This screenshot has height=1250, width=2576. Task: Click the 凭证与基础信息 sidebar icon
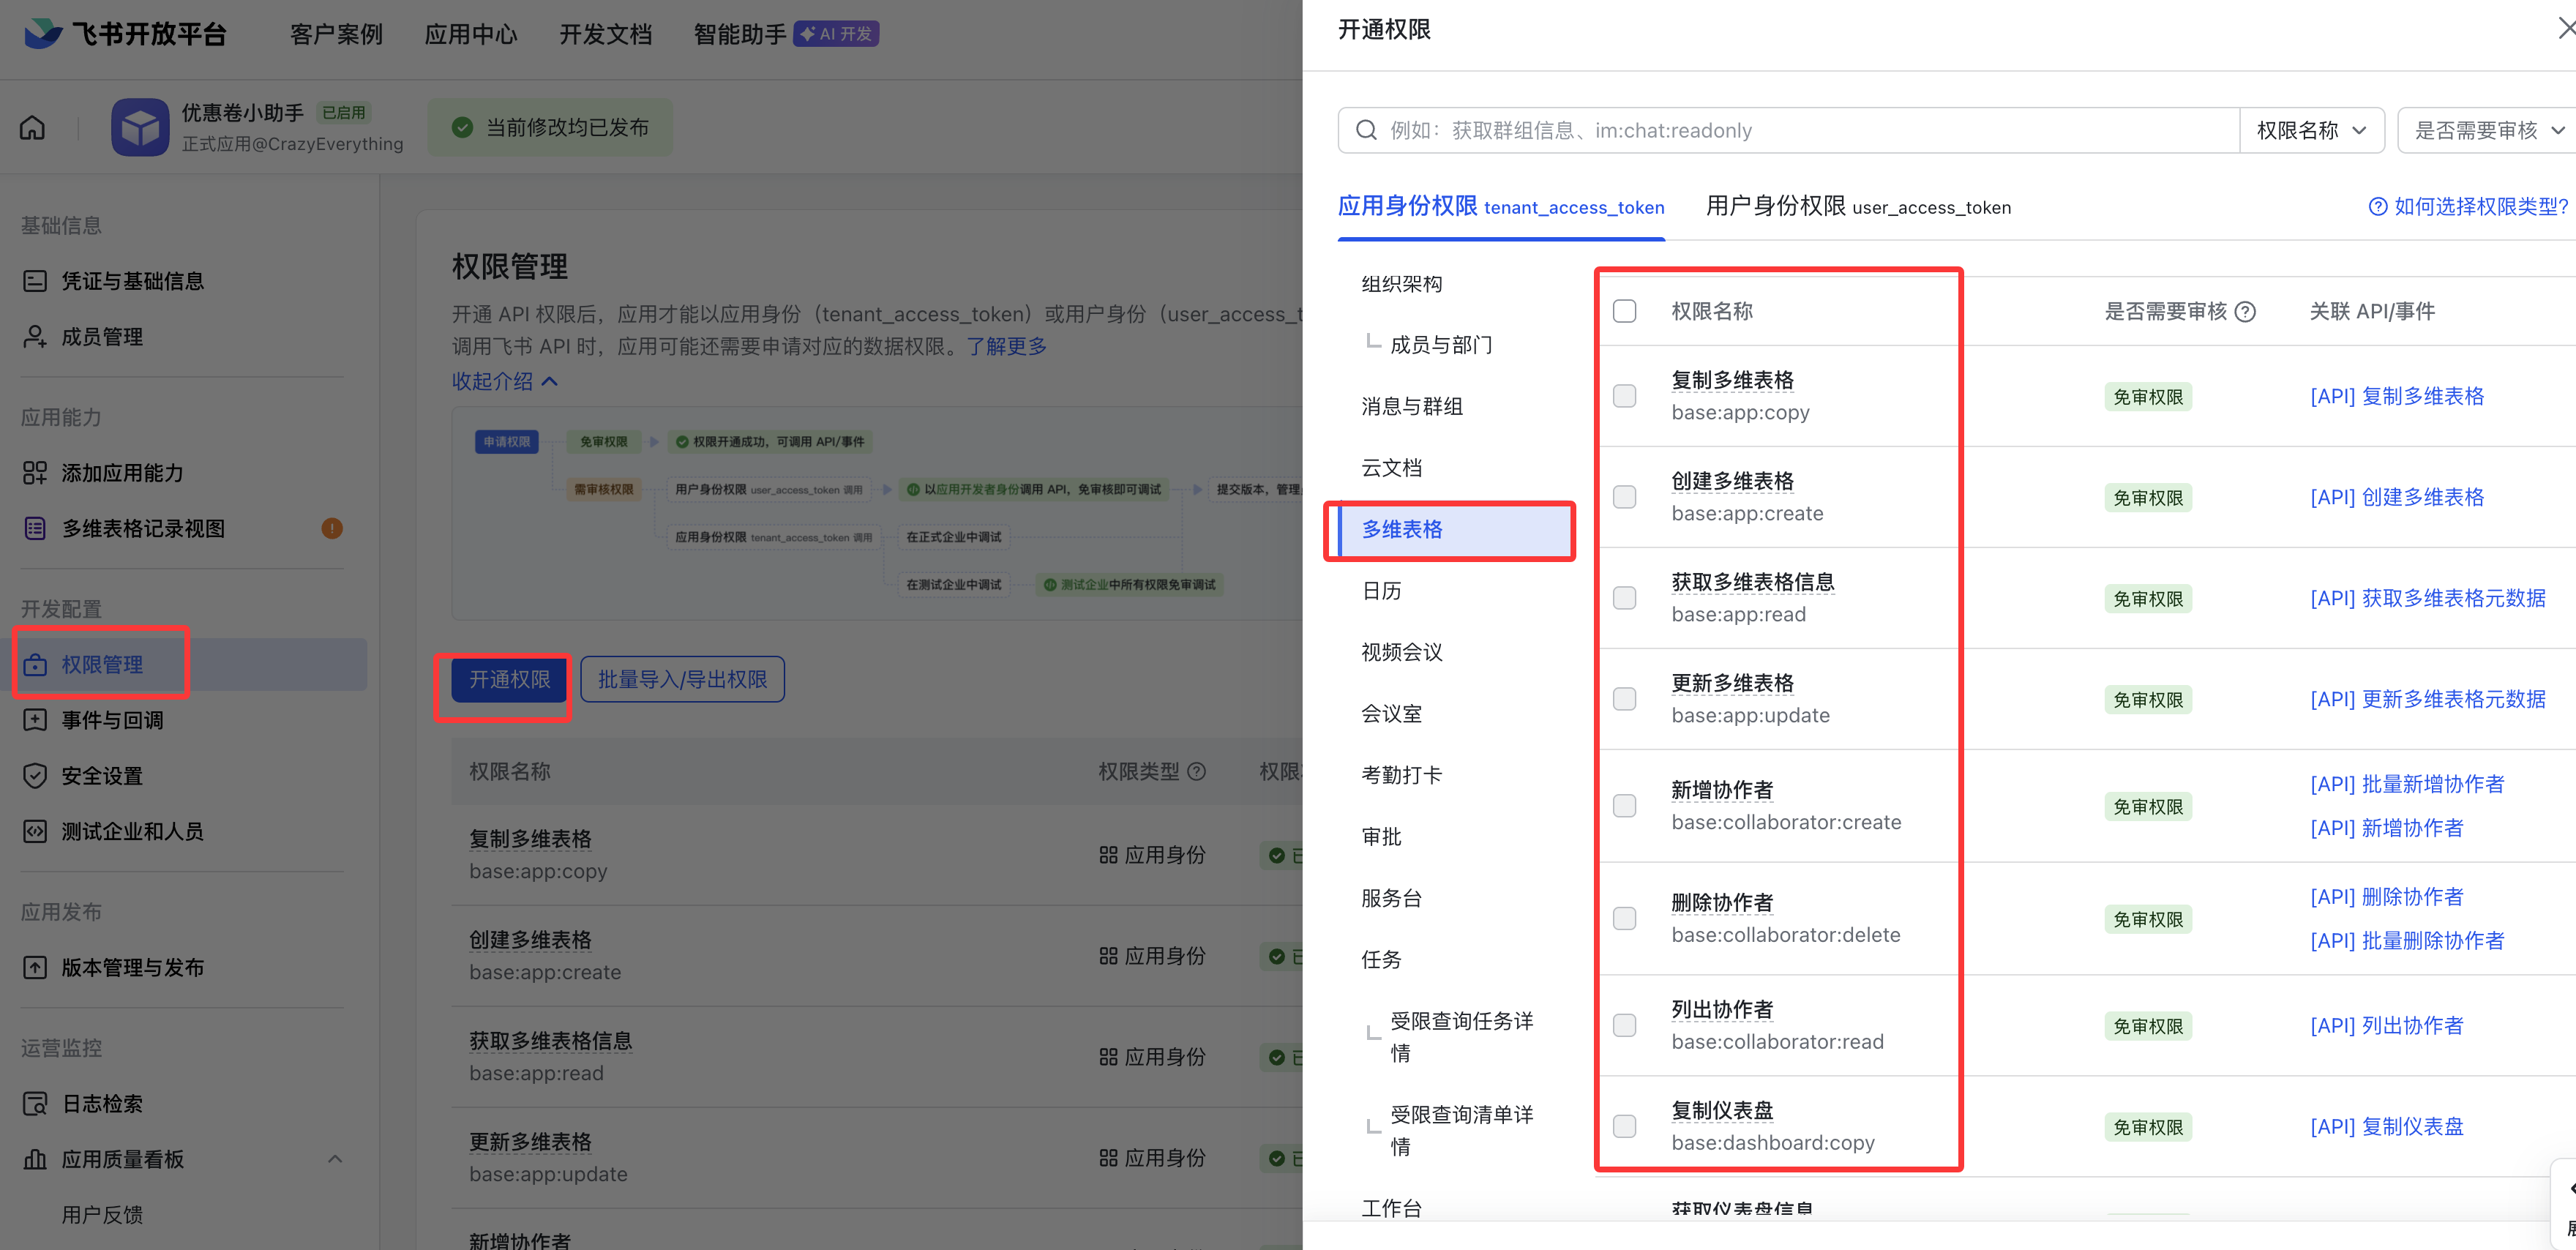[x=35, y=281]
